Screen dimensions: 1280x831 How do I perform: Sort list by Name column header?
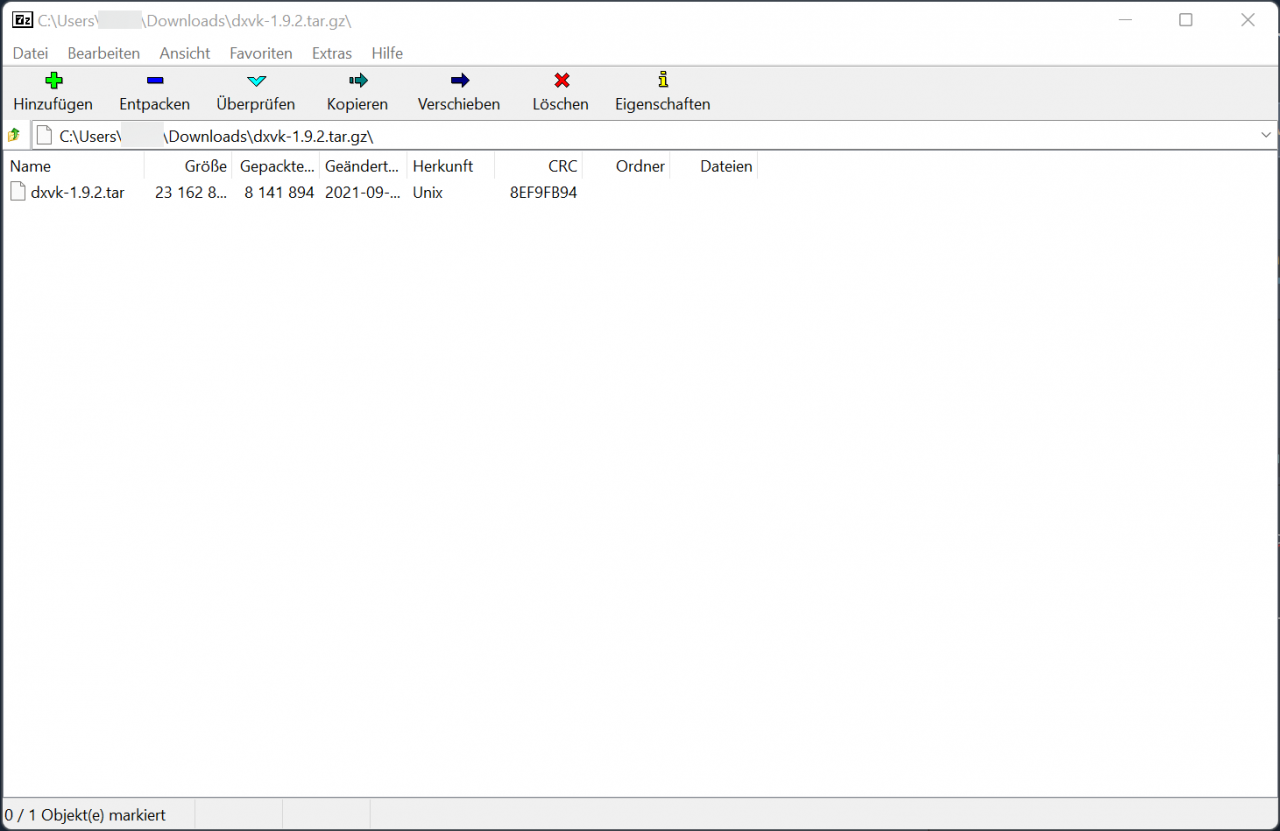coord(31,166)
